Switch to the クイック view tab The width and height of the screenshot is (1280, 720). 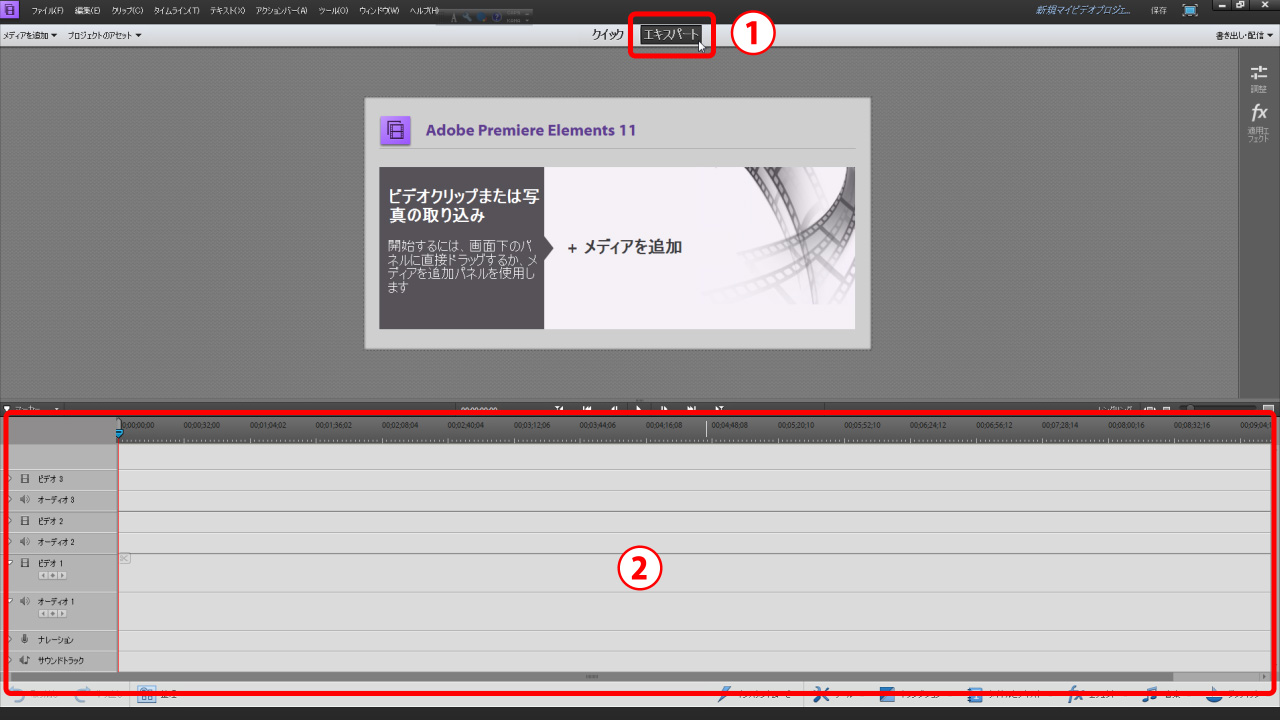[607, 35]
